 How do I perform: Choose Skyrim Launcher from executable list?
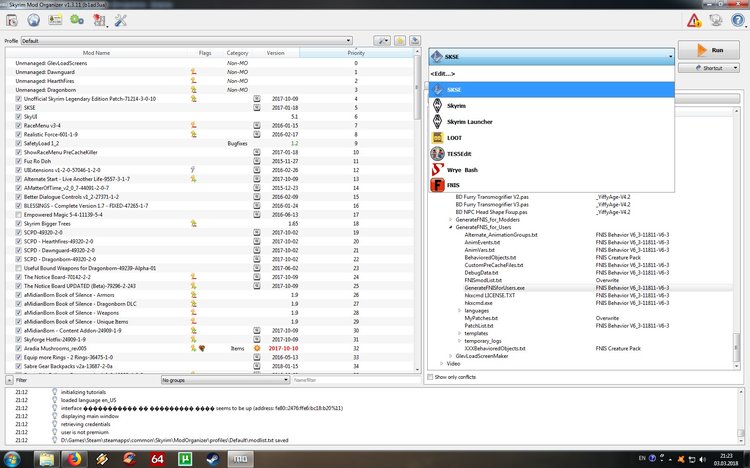coord(551,122)
